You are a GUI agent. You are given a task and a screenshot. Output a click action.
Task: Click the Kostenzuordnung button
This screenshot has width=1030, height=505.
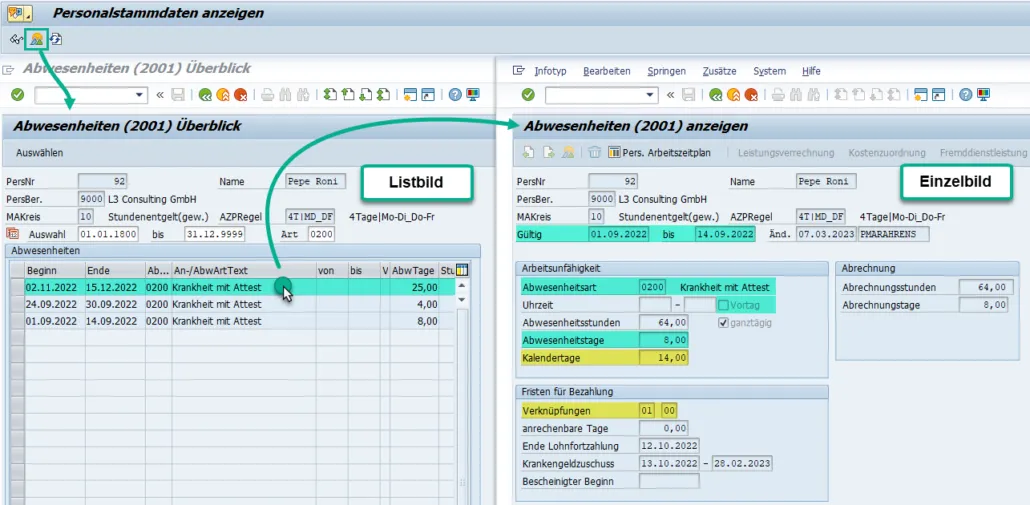pyautogui.click(x=887, y=153)
